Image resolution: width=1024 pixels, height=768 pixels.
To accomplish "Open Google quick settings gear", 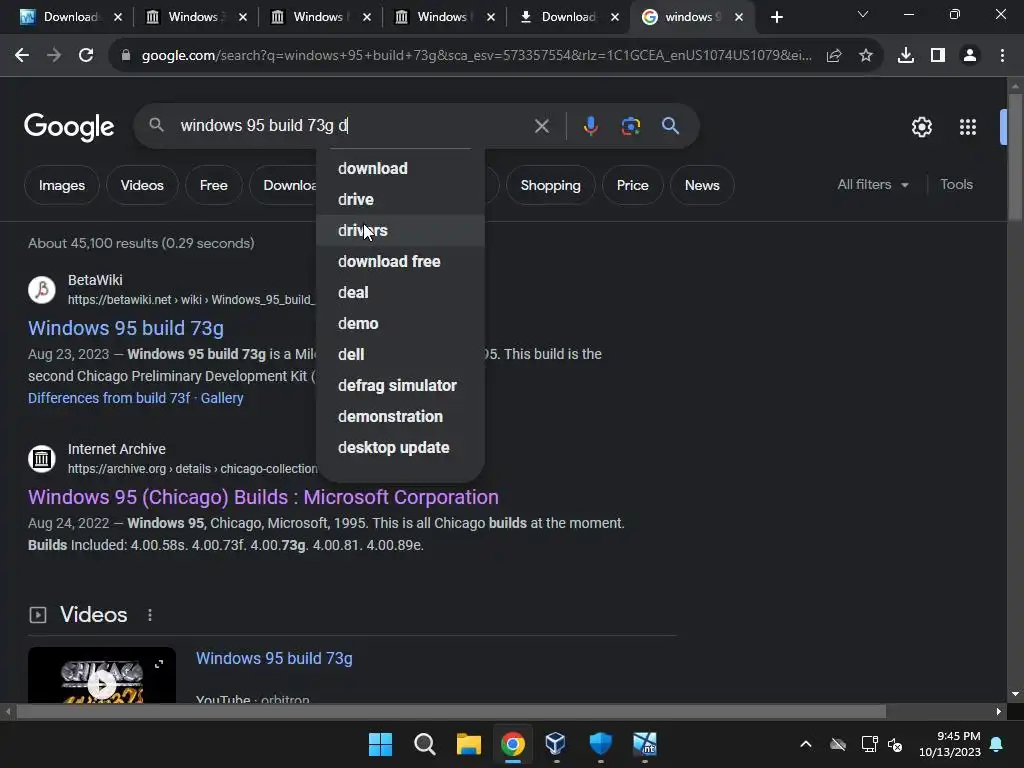I will tap(921, 127).
